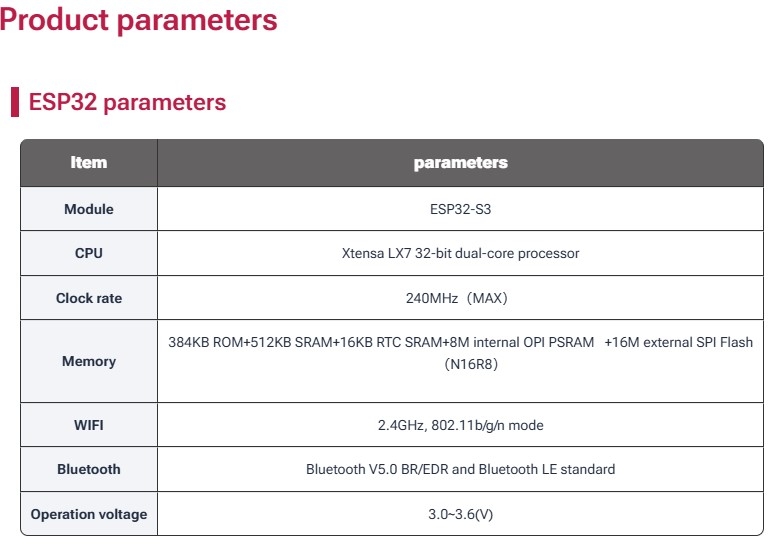The image size is (774, 554).
Task: Click the "Module" row label
Action: click(x=89, y=209)
